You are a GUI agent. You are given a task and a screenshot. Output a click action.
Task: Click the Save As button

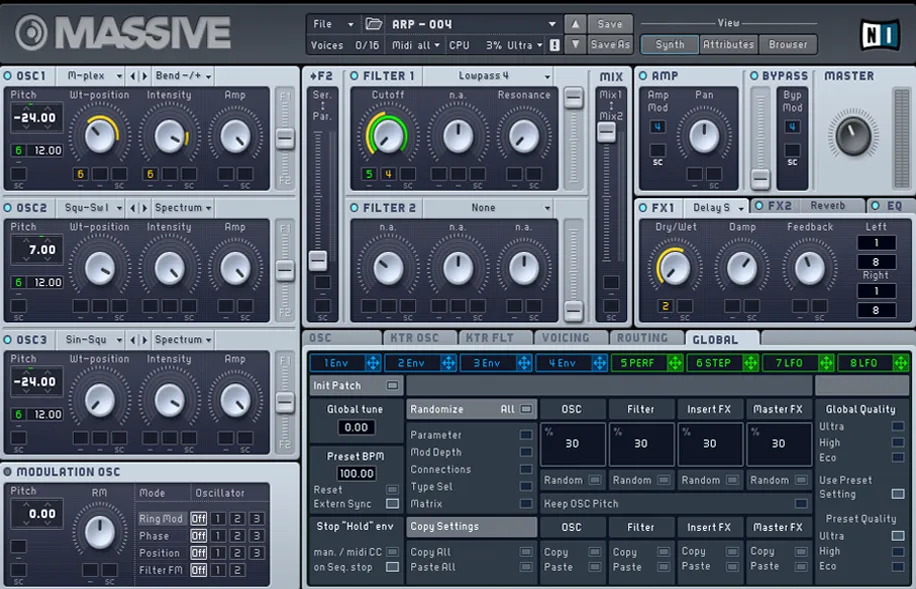click(610, 44)
